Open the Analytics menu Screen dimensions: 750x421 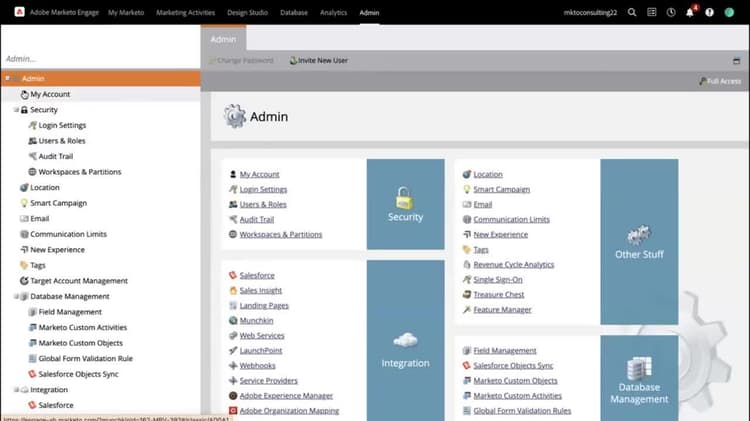coord(333,12)
